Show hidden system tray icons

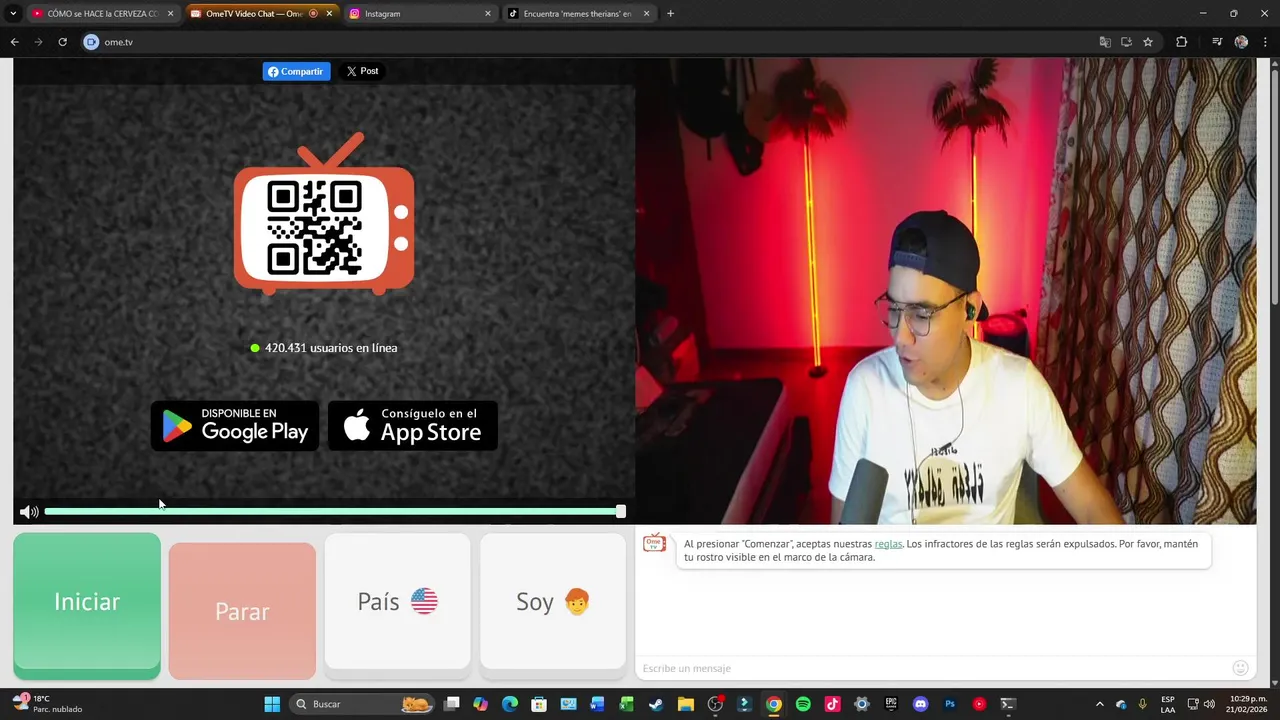(1100, 704)
